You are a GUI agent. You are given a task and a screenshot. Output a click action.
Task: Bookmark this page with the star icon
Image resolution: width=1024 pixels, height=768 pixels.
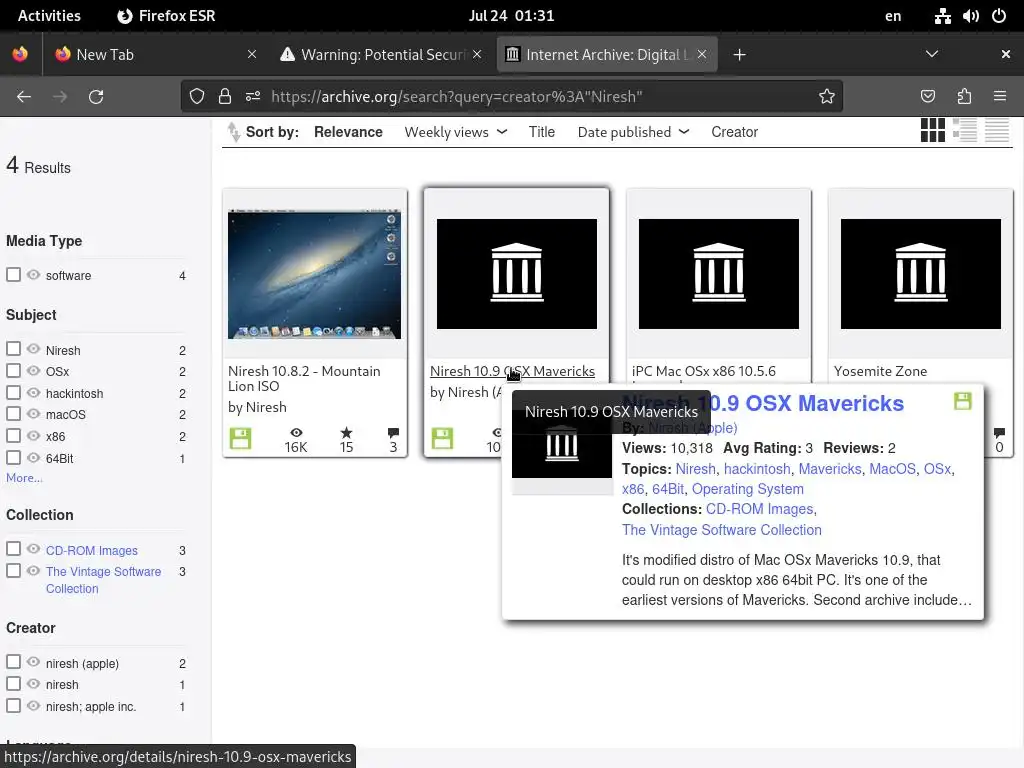(x=827, y=97)
